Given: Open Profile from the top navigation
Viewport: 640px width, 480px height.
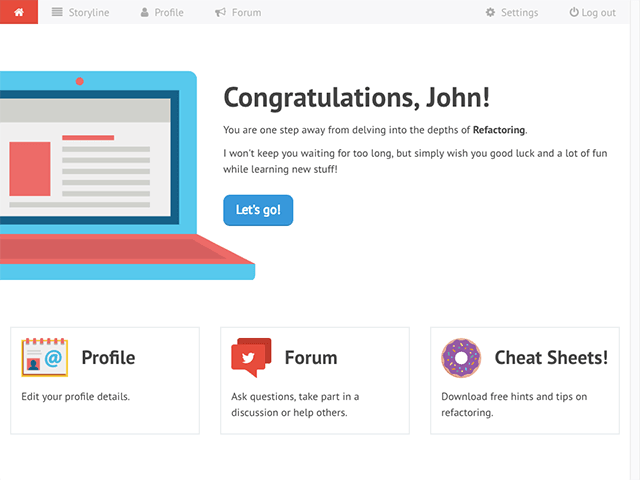Looking at the screenshot, I should tap(162, 13).
